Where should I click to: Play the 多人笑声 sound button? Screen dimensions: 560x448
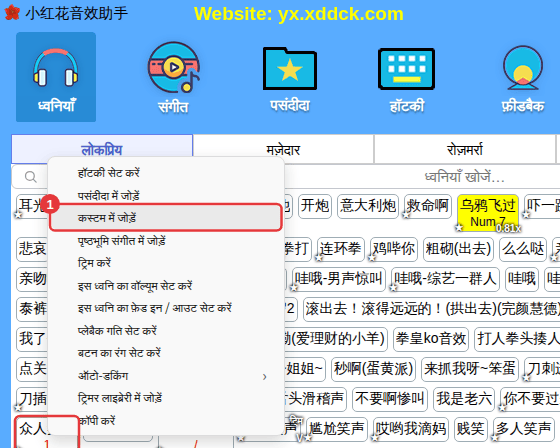coord(523,429)
